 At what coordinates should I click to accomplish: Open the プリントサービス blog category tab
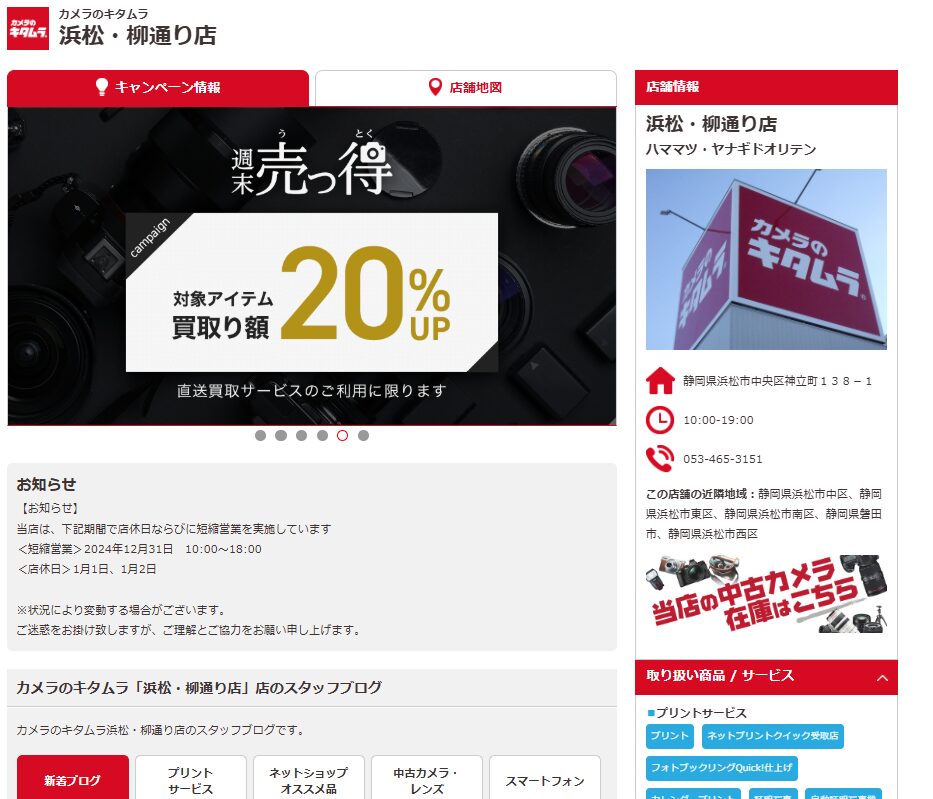190,779
